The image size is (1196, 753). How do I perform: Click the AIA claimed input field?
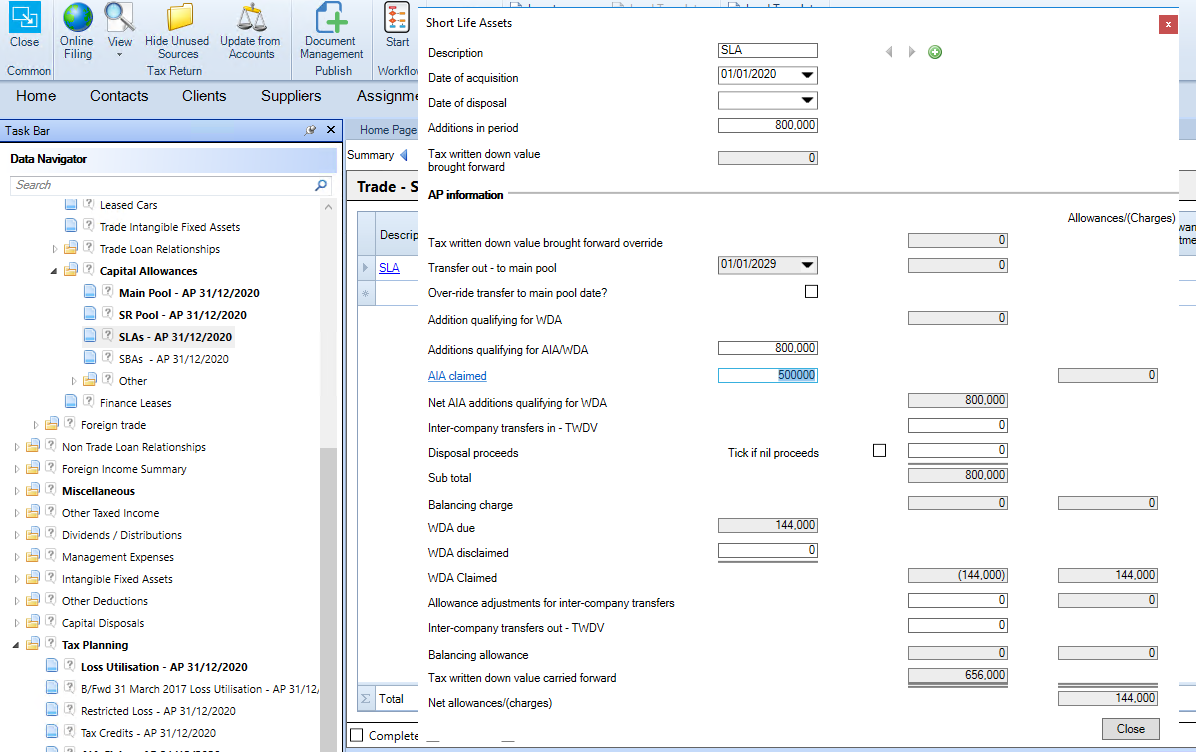pos(767,375)
